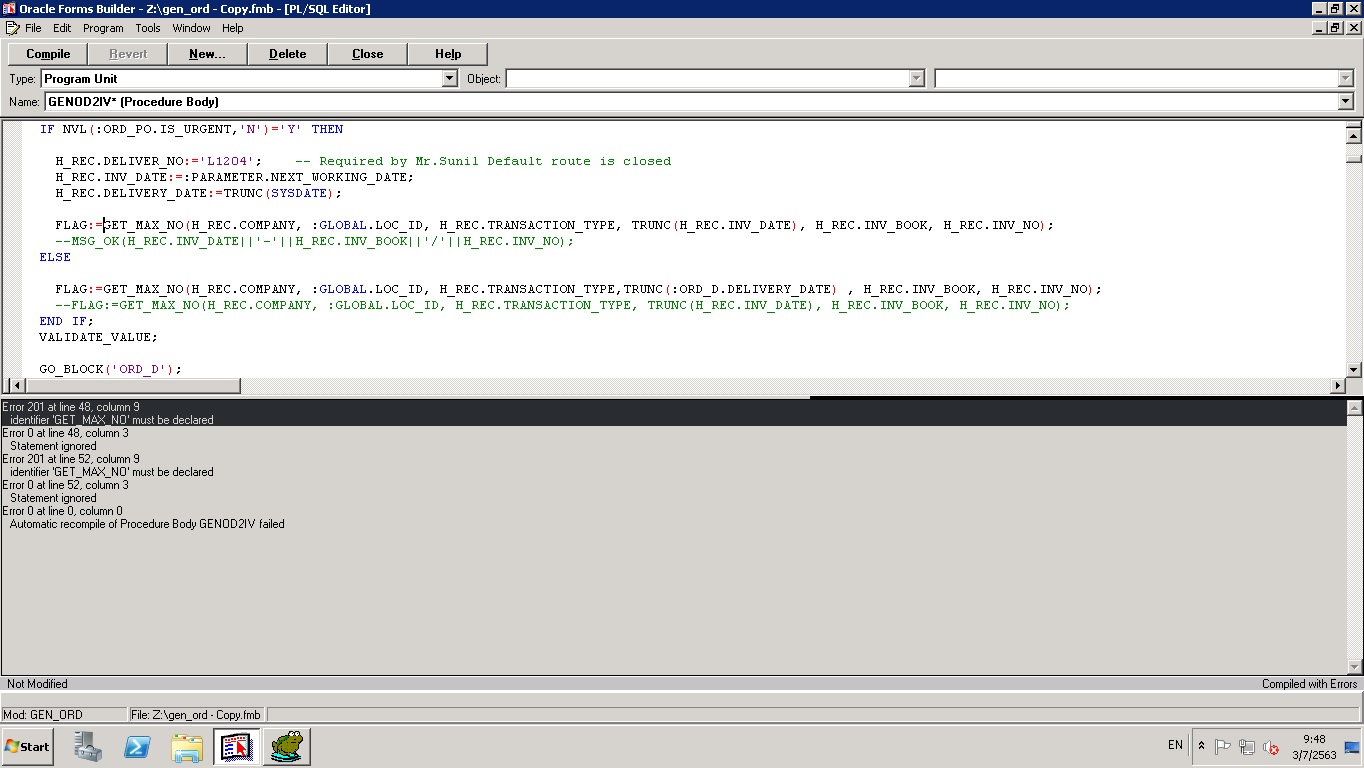Screen dimensions: 1364x768
Task: Open Server Manager from the taskbar
Action: 88,746
